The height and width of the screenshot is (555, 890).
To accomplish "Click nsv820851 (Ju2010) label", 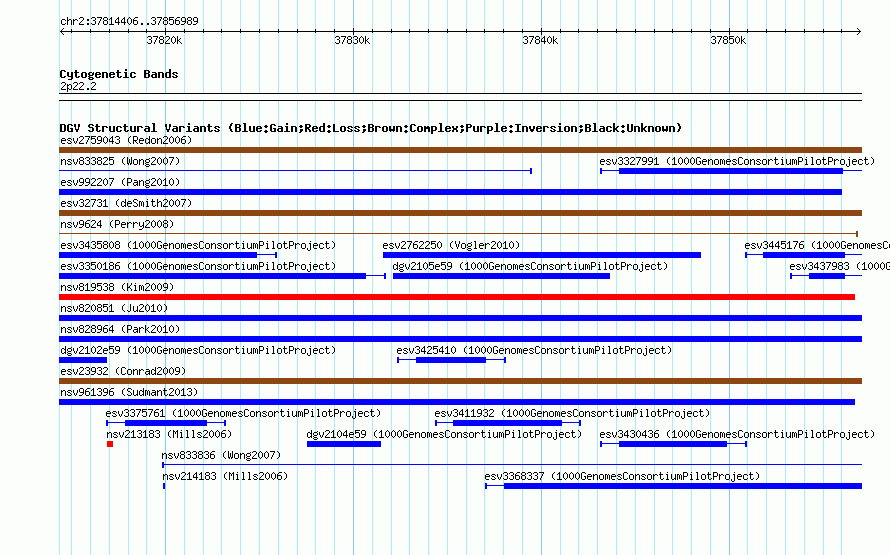I will pos(114,308).
